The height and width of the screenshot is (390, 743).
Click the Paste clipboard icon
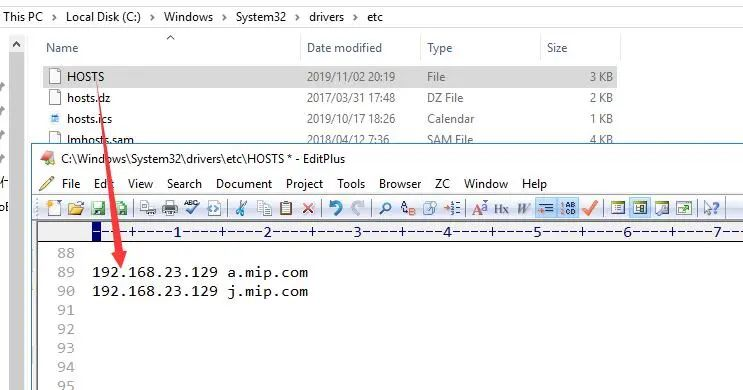tap(286, 208)
